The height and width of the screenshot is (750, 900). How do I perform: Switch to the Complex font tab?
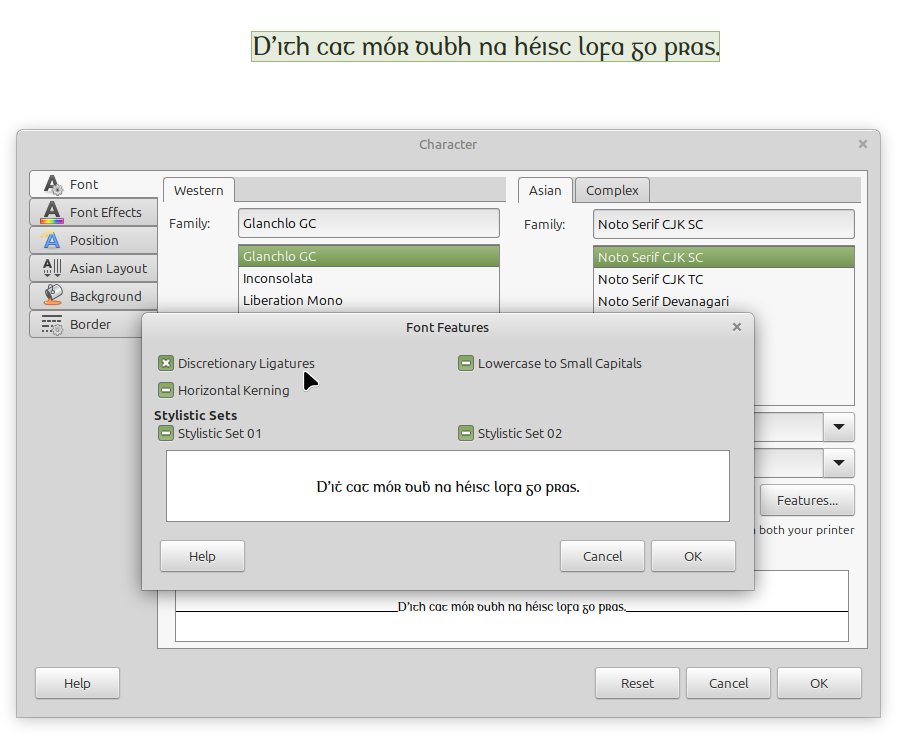tap(612, 190)
